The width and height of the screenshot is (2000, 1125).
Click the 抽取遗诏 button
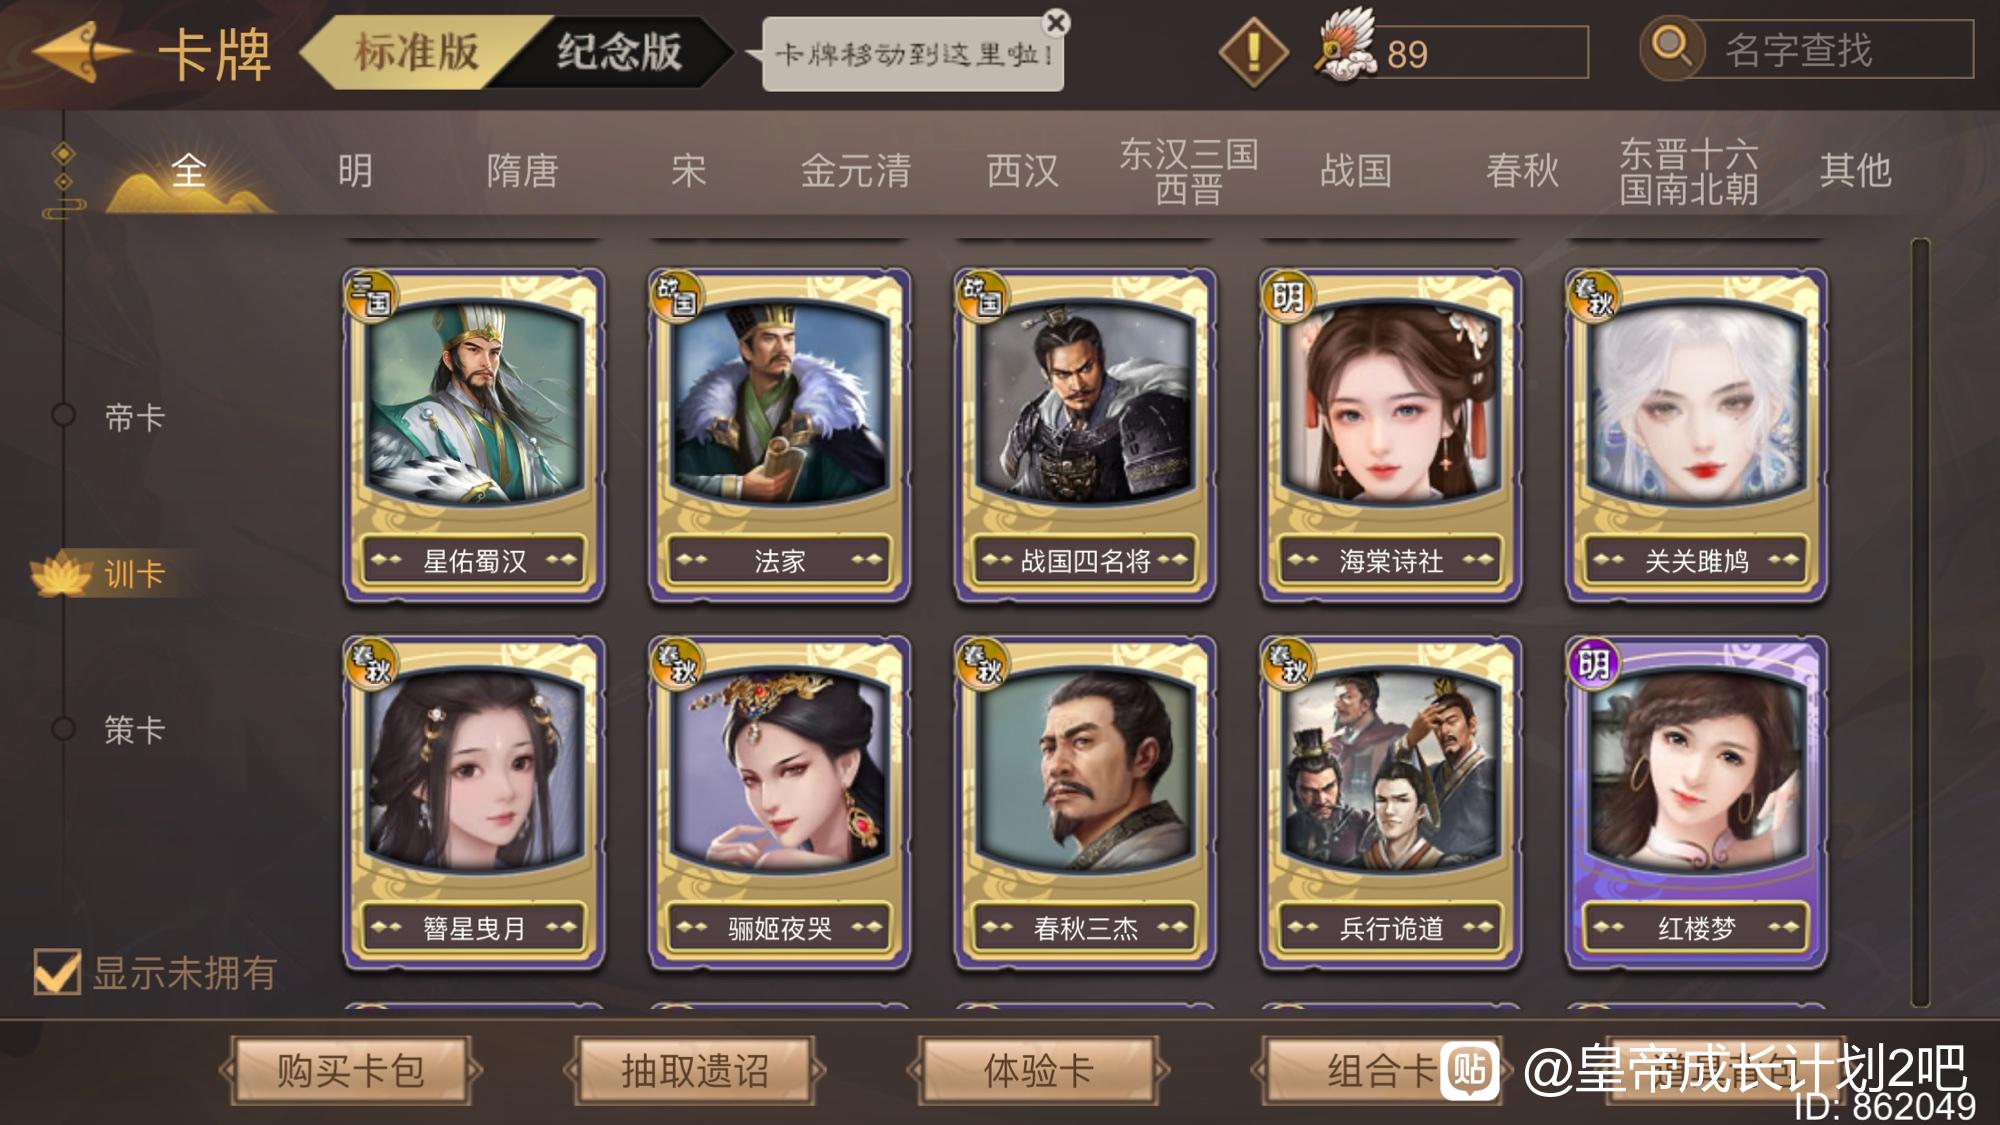[x=694, y=1071]
